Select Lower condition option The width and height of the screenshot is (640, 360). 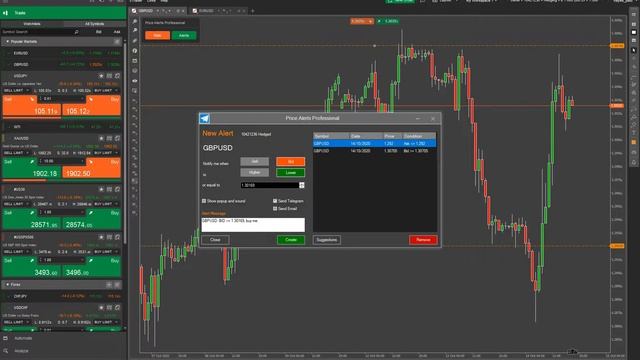(x=291, y=173)
